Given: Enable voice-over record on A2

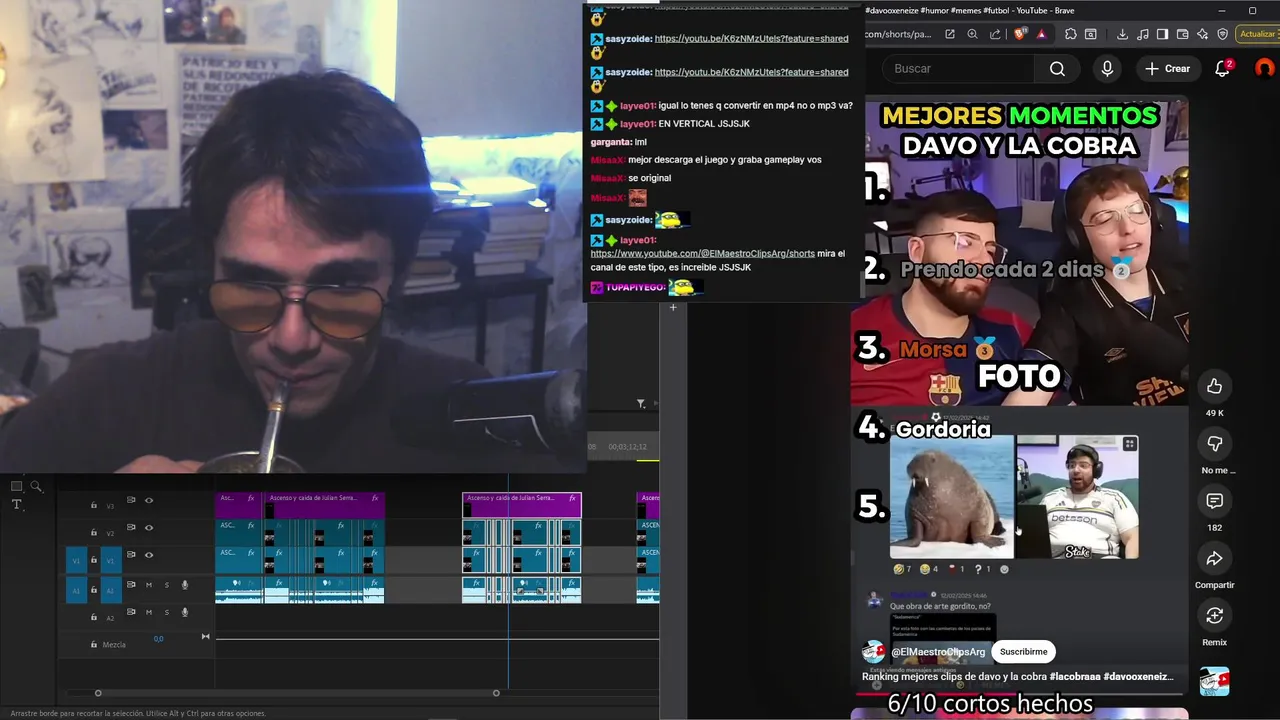Looking at the screenshot, I should 185,612.
